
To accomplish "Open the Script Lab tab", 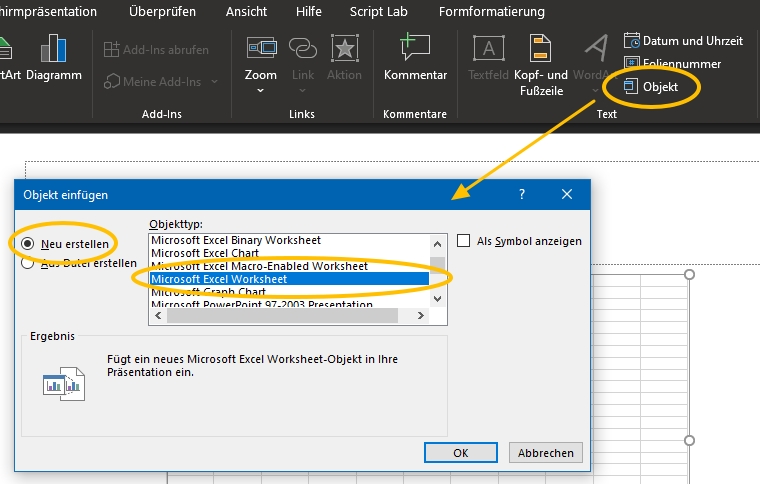I will 379,12.
